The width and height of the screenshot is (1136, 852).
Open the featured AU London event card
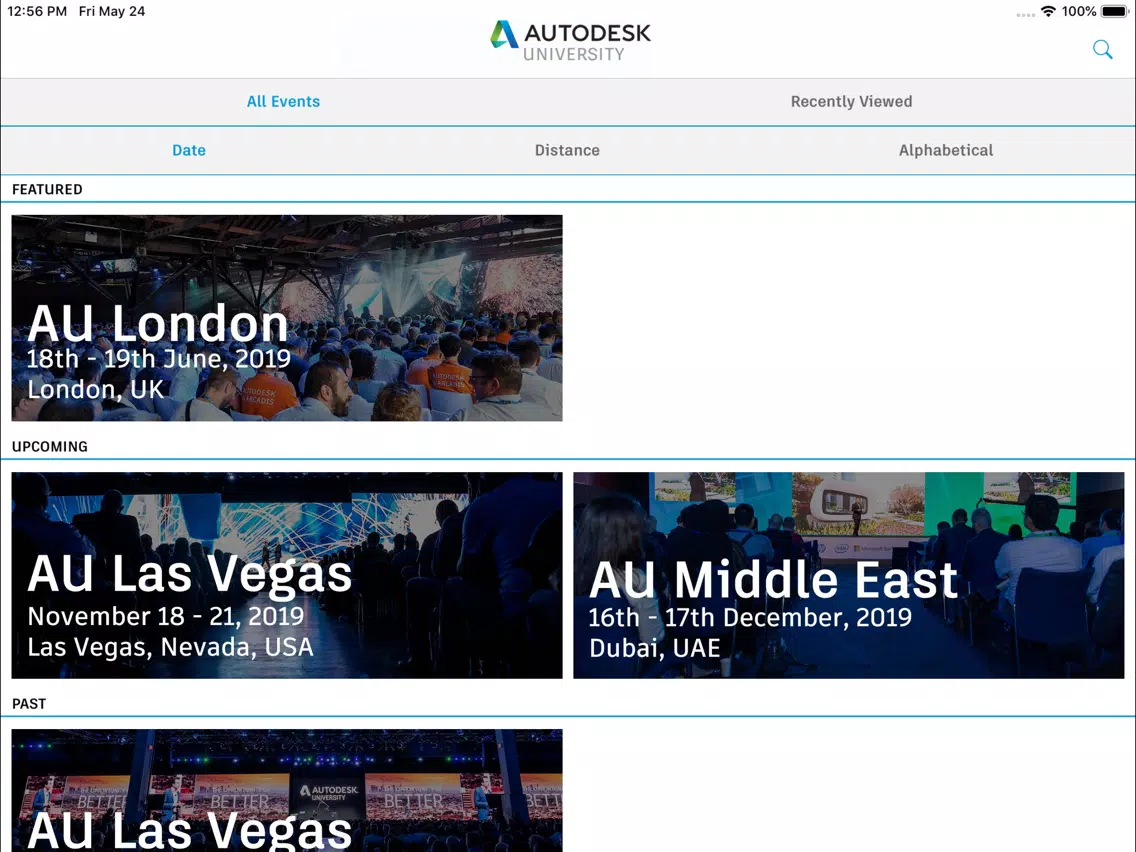click(x=287, y=318)
